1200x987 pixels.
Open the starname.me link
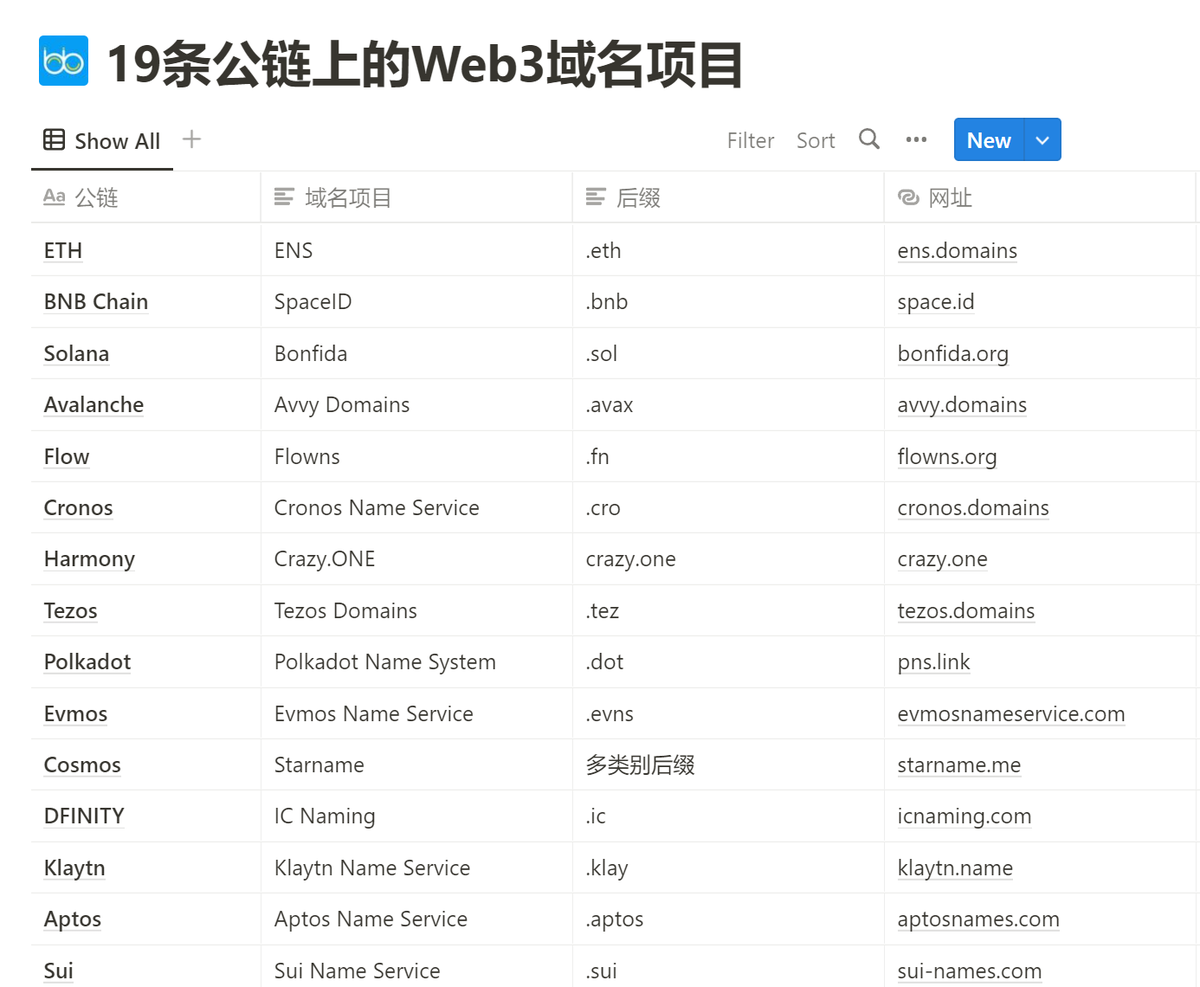[959, 765]
